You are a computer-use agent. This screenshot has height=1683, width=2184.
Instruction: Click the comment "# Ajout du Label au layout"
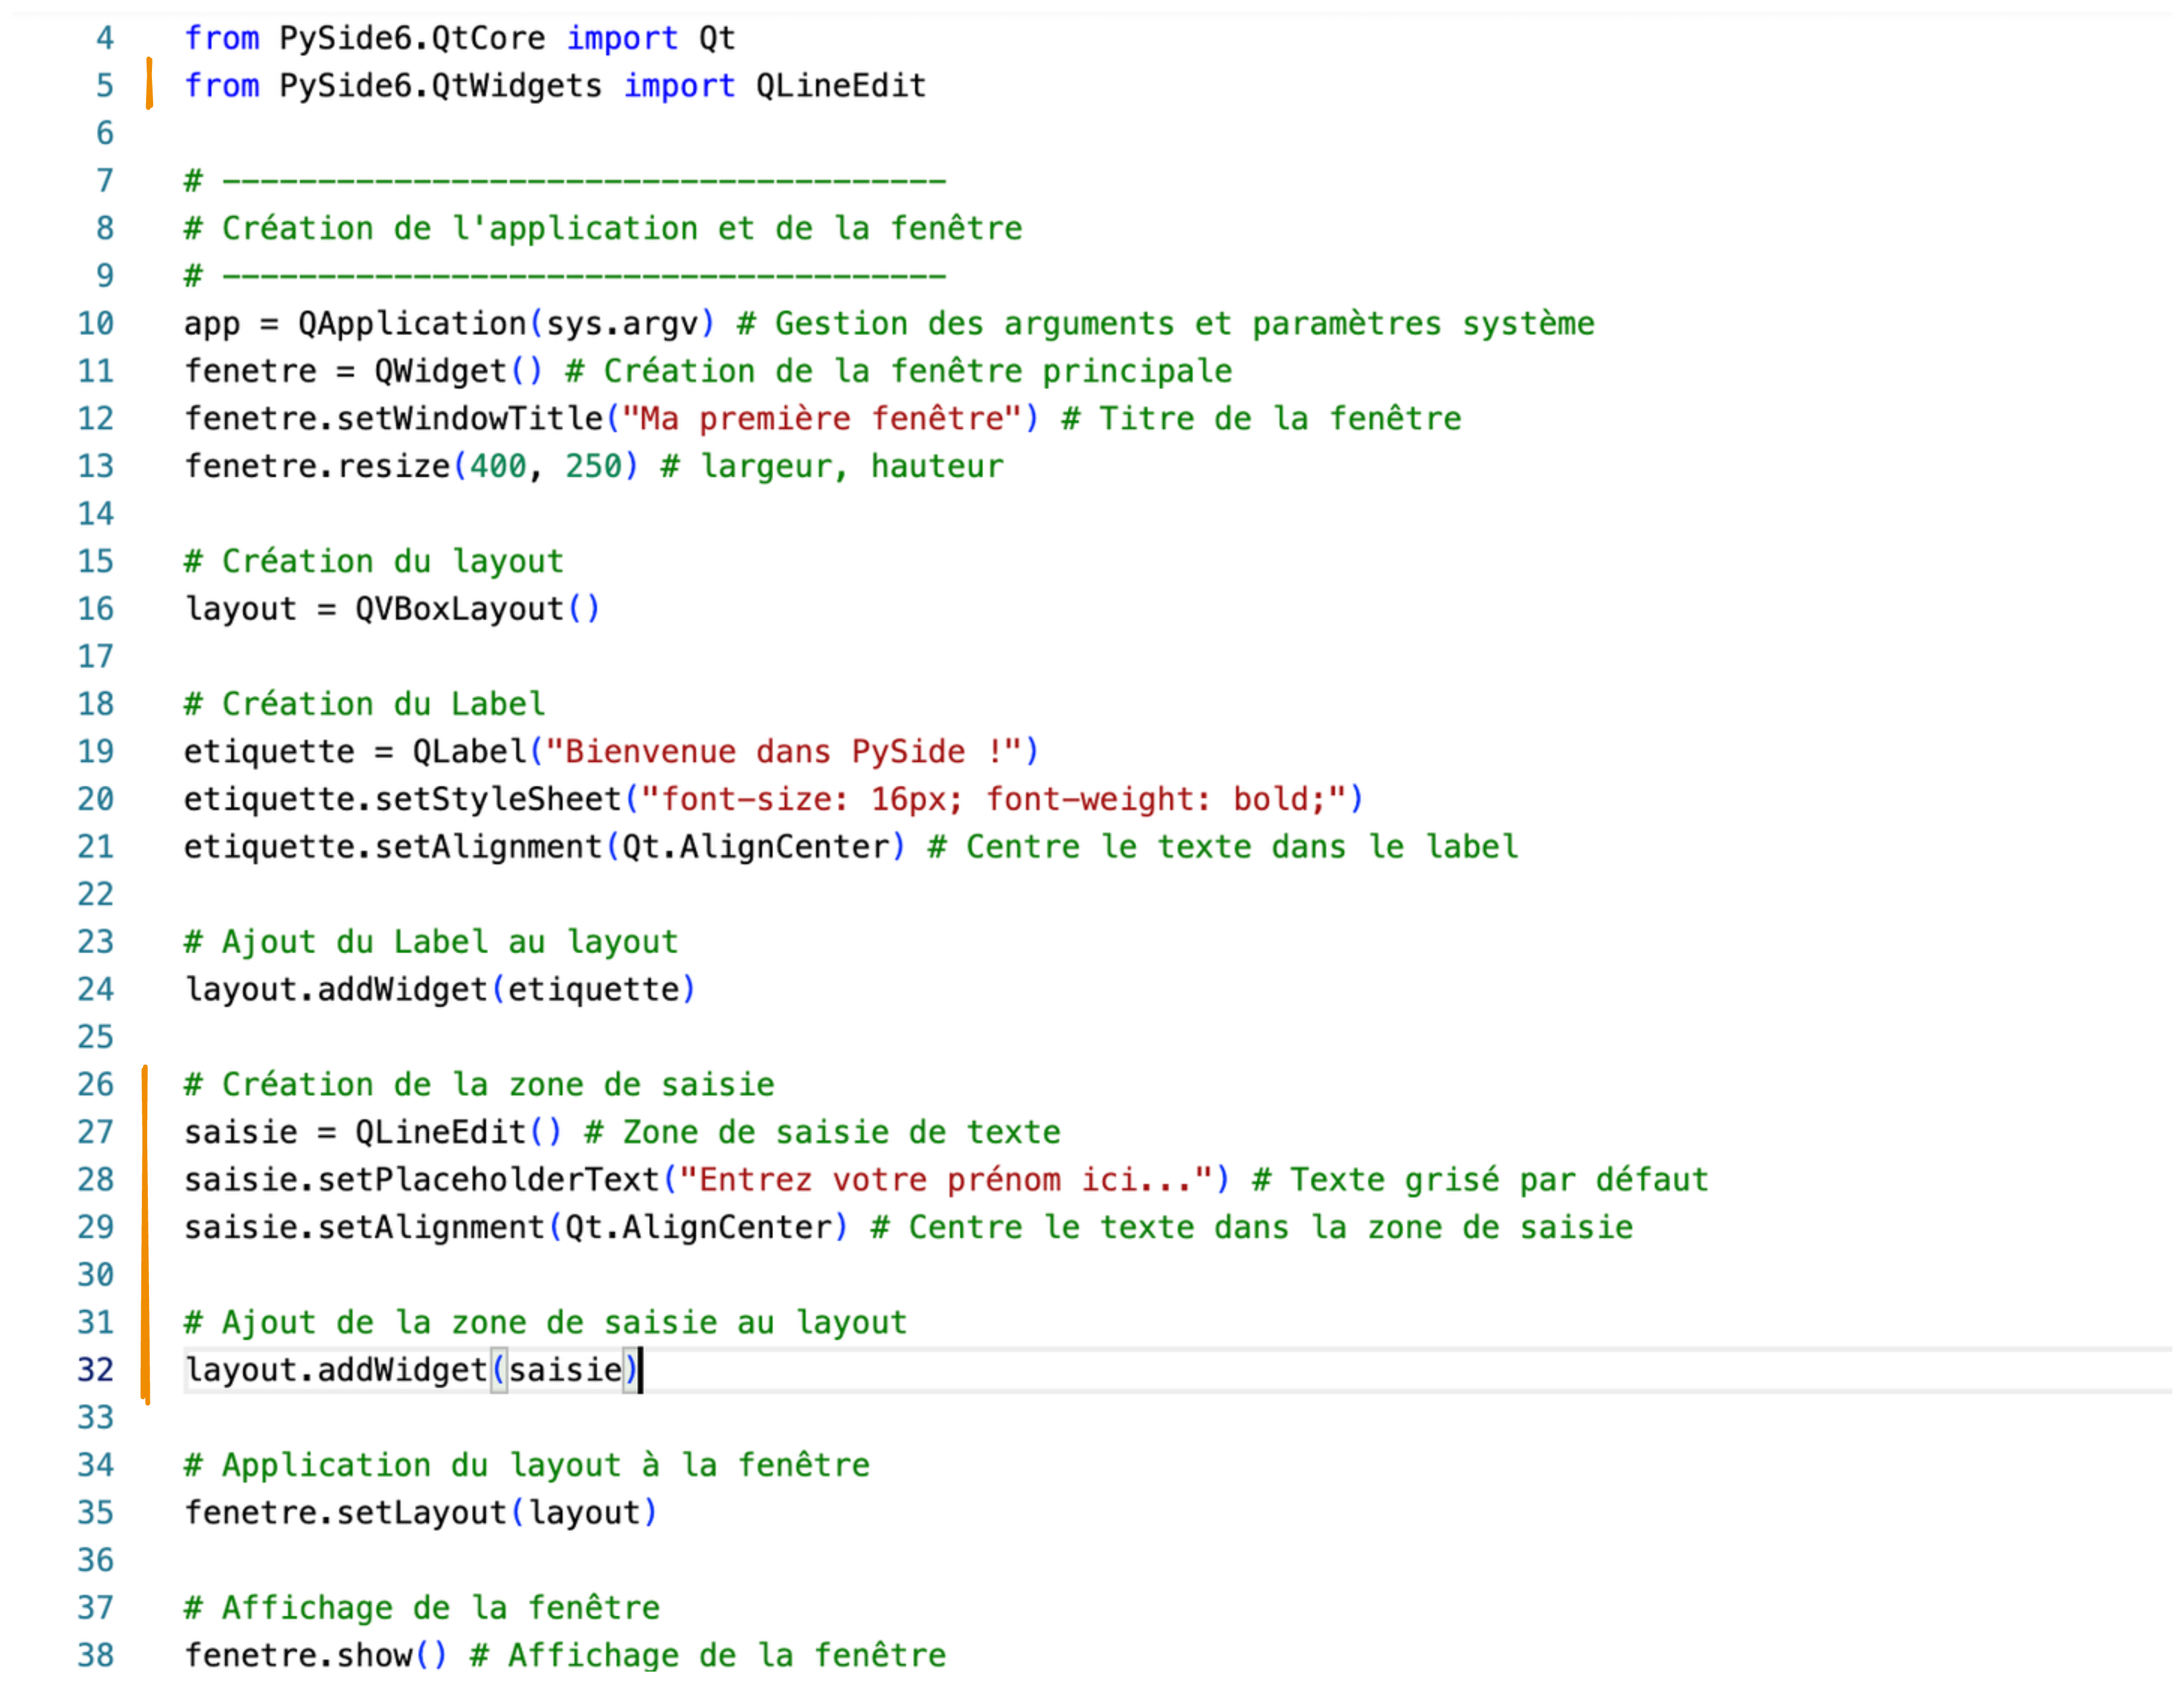431,941
